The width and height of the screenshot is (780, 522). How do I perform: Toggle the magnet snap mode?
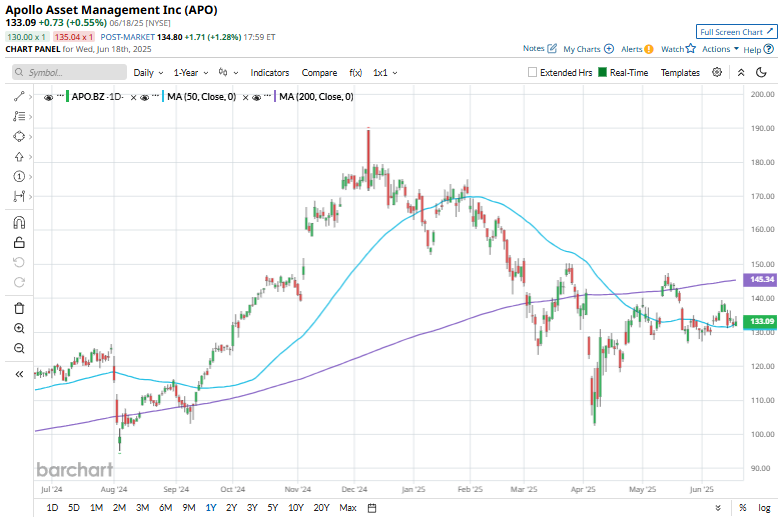tap(19, 222)
